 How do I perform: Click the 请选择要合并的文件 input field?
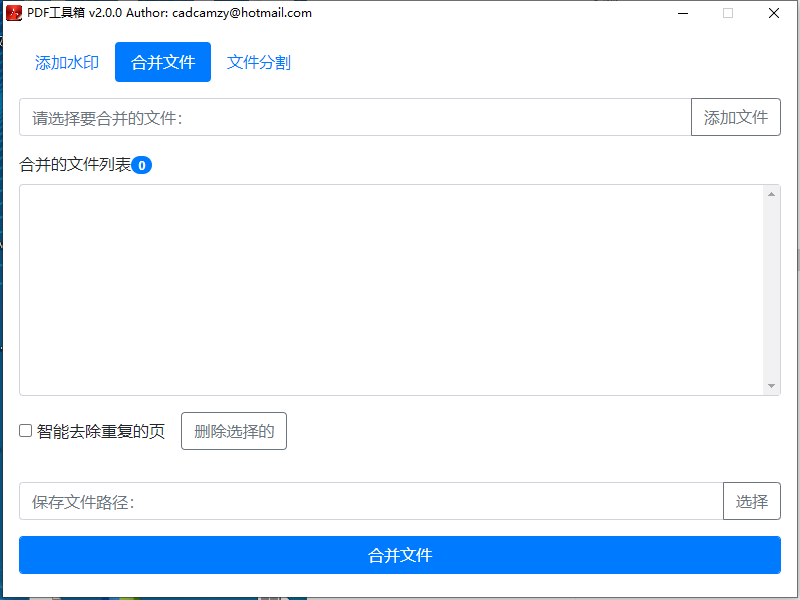coord(355,117)
